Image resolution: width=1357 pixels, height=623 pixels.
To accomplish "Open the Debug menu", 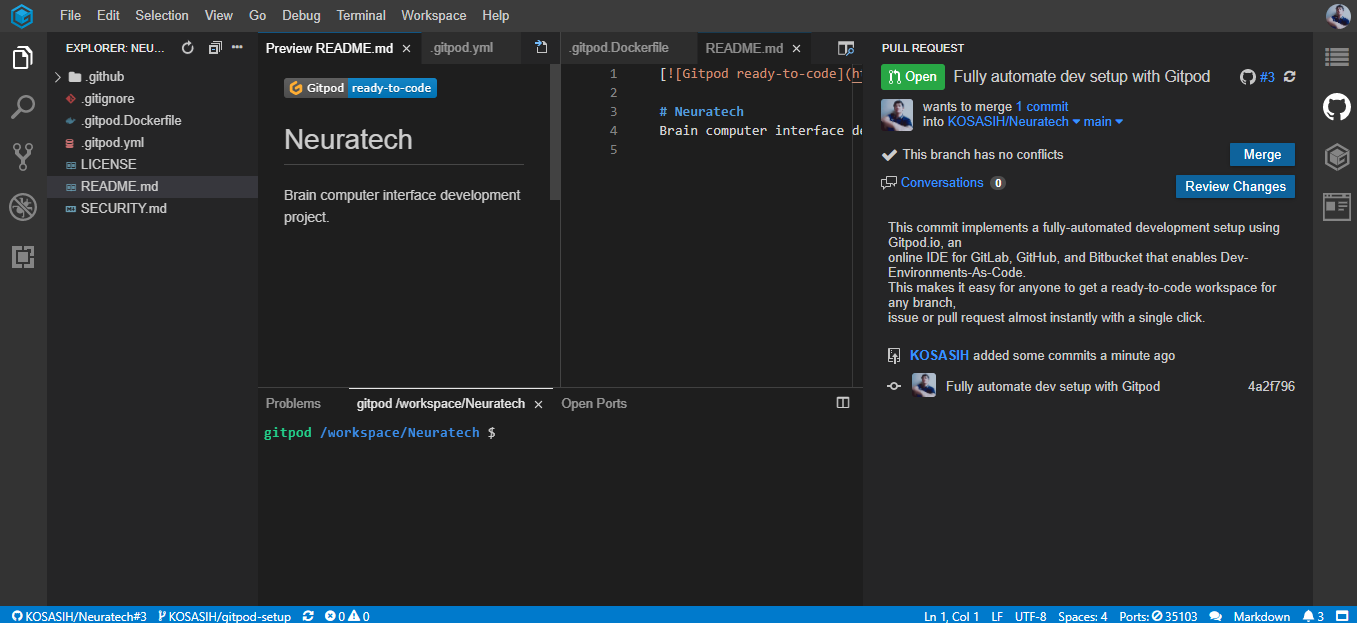I will tap(302, 15).
